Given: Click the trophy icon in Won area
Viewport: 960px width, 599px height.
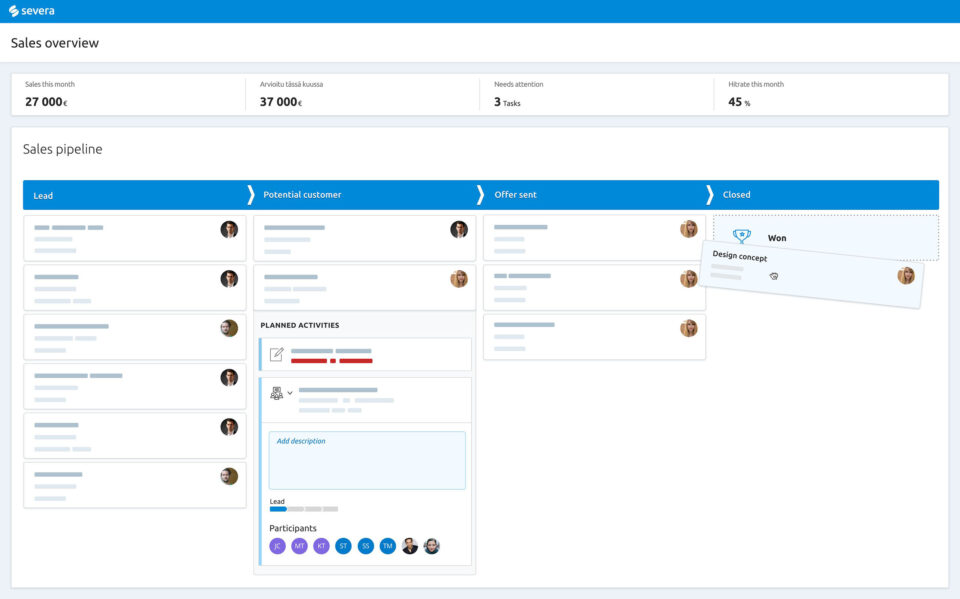Looking at the screenshot, I should click(x=741, y=236).
